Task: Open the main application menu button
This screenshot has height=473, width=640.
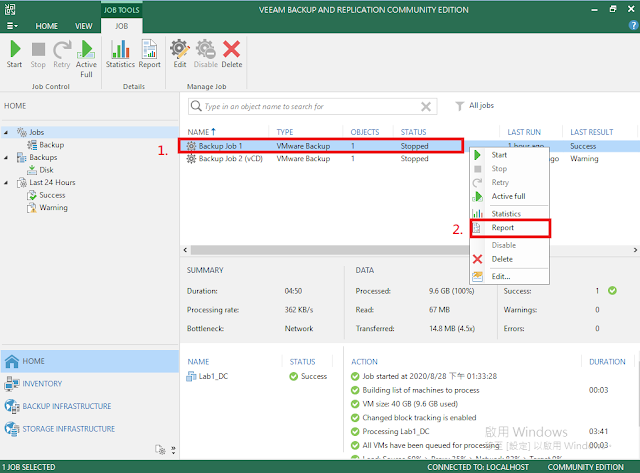Action: (x=12, y=26)
